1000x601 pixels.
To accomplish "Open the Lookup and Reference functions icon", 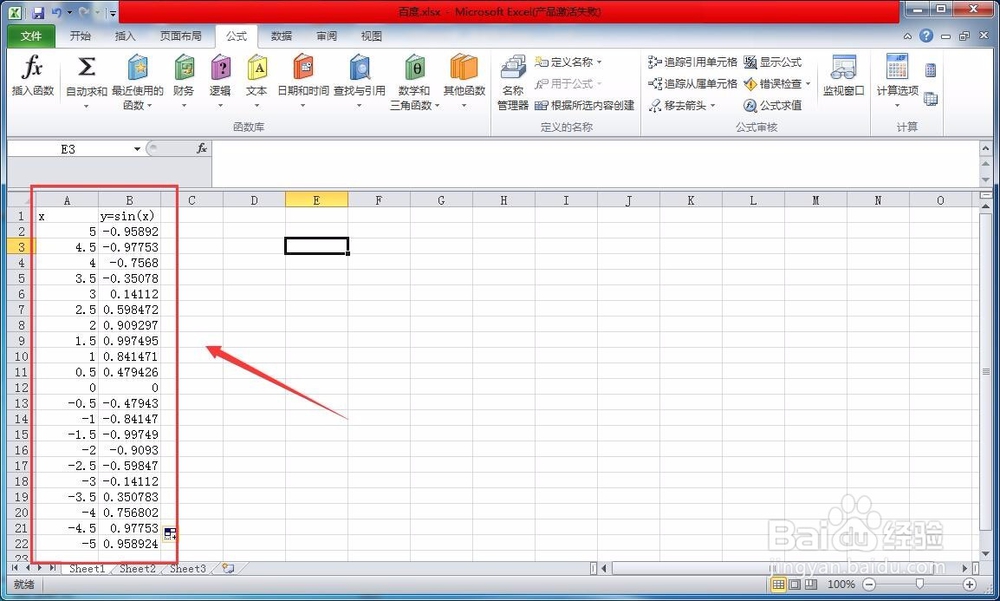I will pyautogui.click(x=359, y=68).
